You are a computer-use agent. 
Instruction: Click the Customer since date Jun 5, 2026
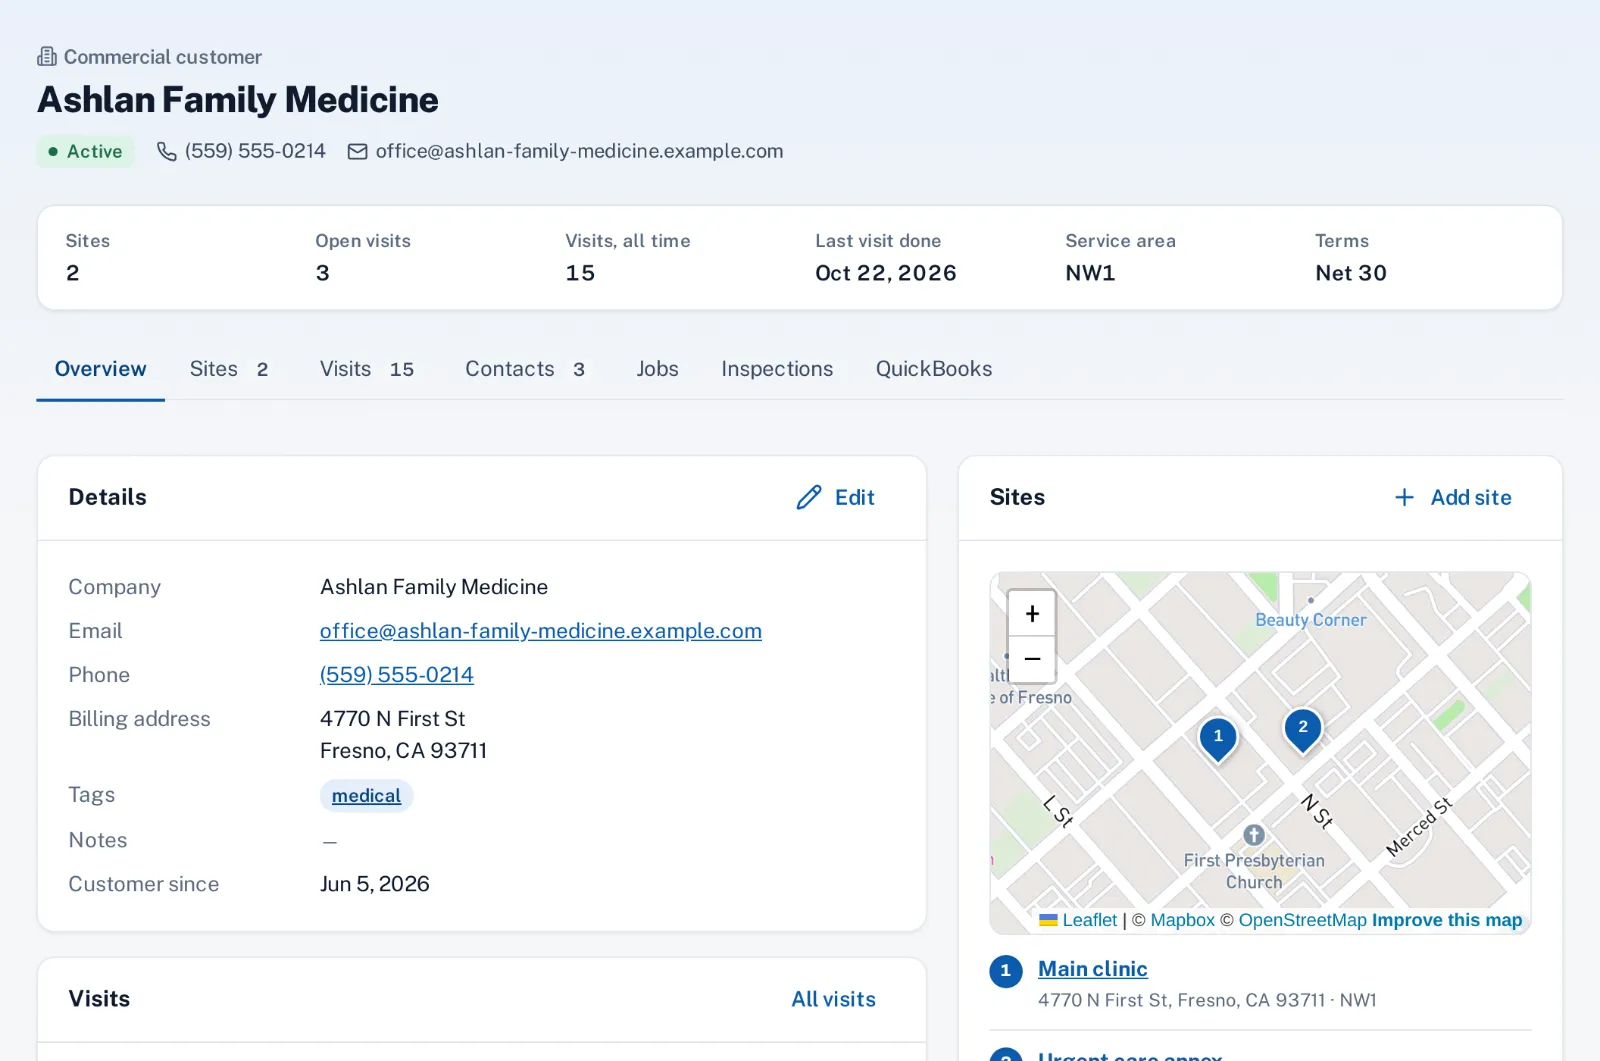pyautogui.click(x=374, y=884)
